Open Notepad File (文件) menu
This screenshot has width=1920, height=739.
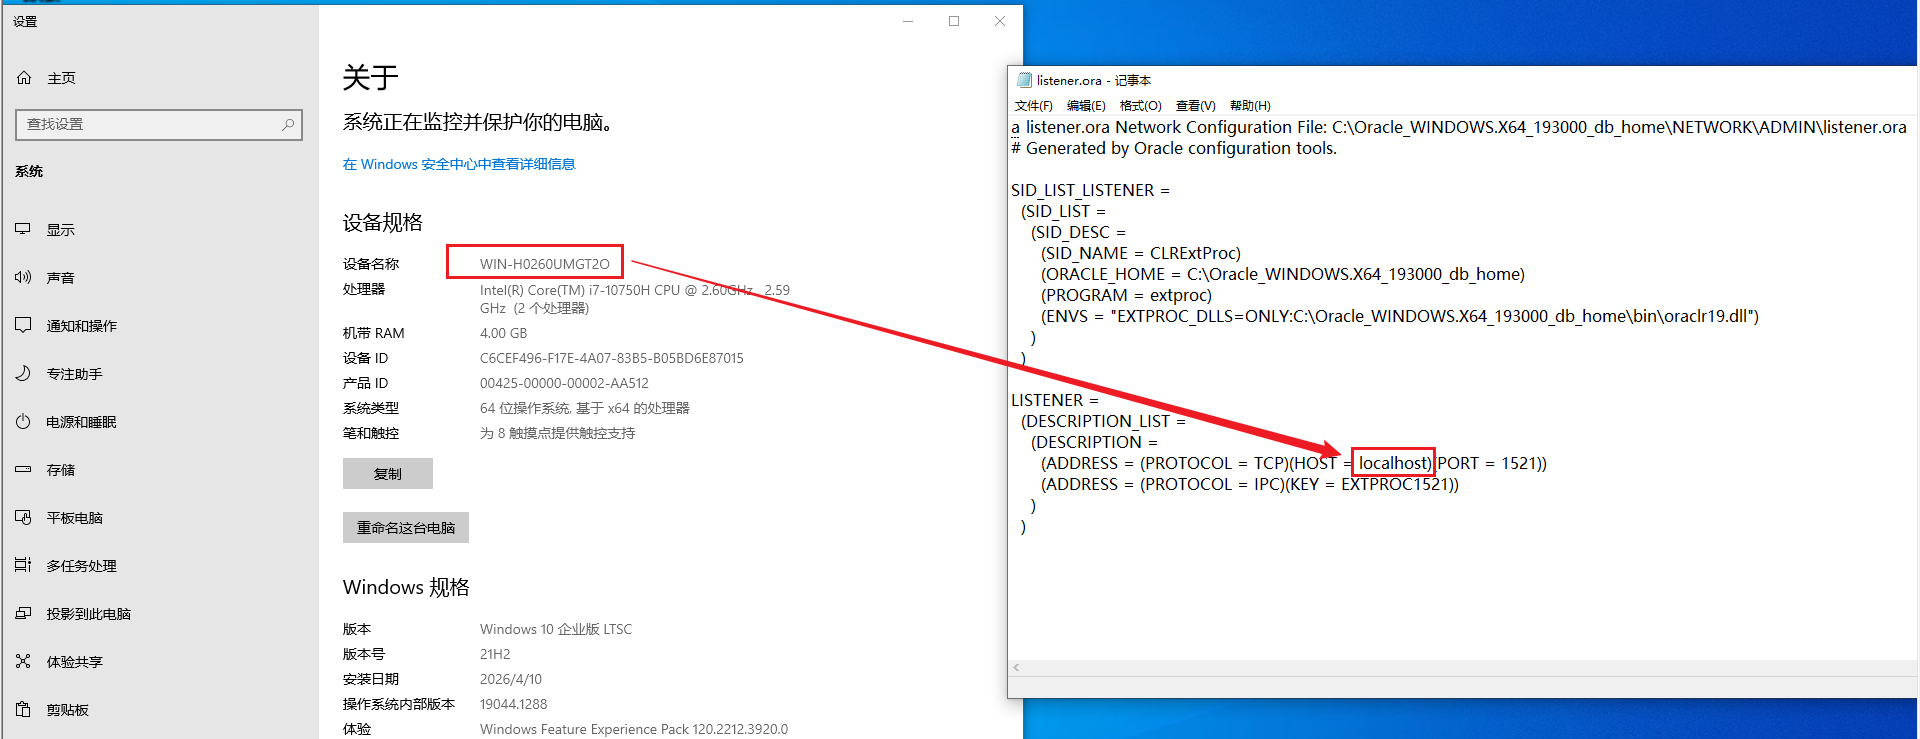tap(1033, 106)
